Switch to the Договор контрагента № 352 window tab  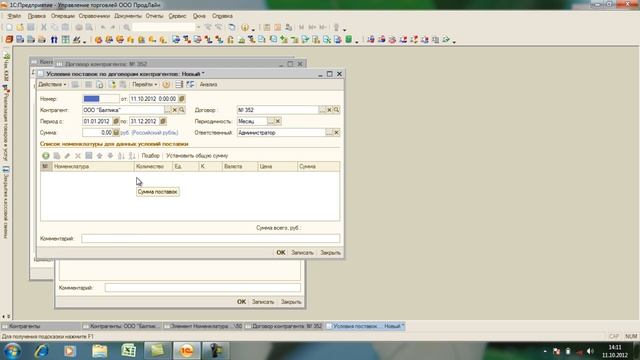click(284, 326)
